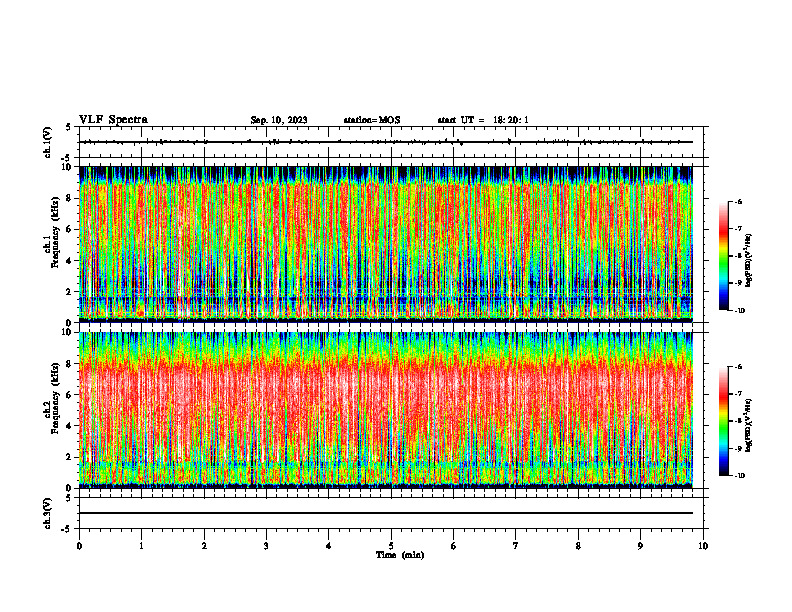Click the flat ch.3 voltage trace line

tap(386, 513)
